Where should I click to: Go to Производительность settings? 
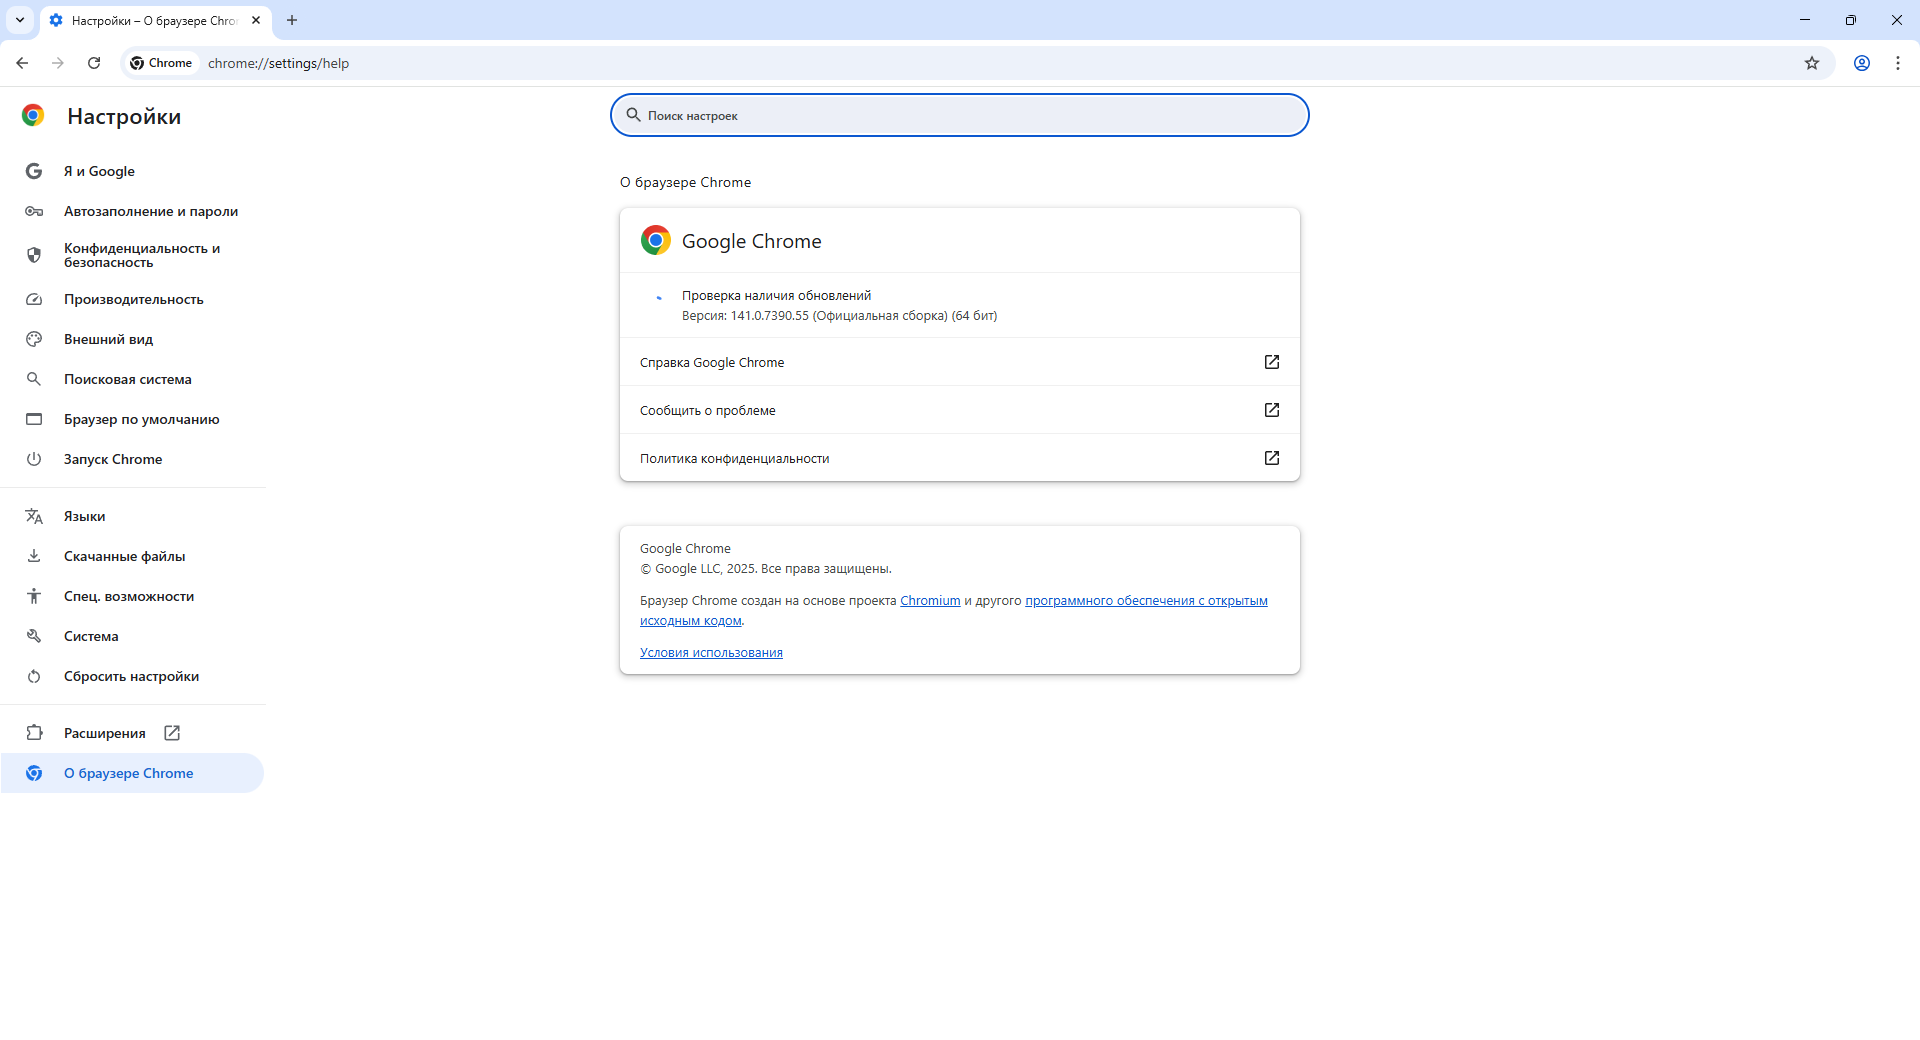coord(133,299)
